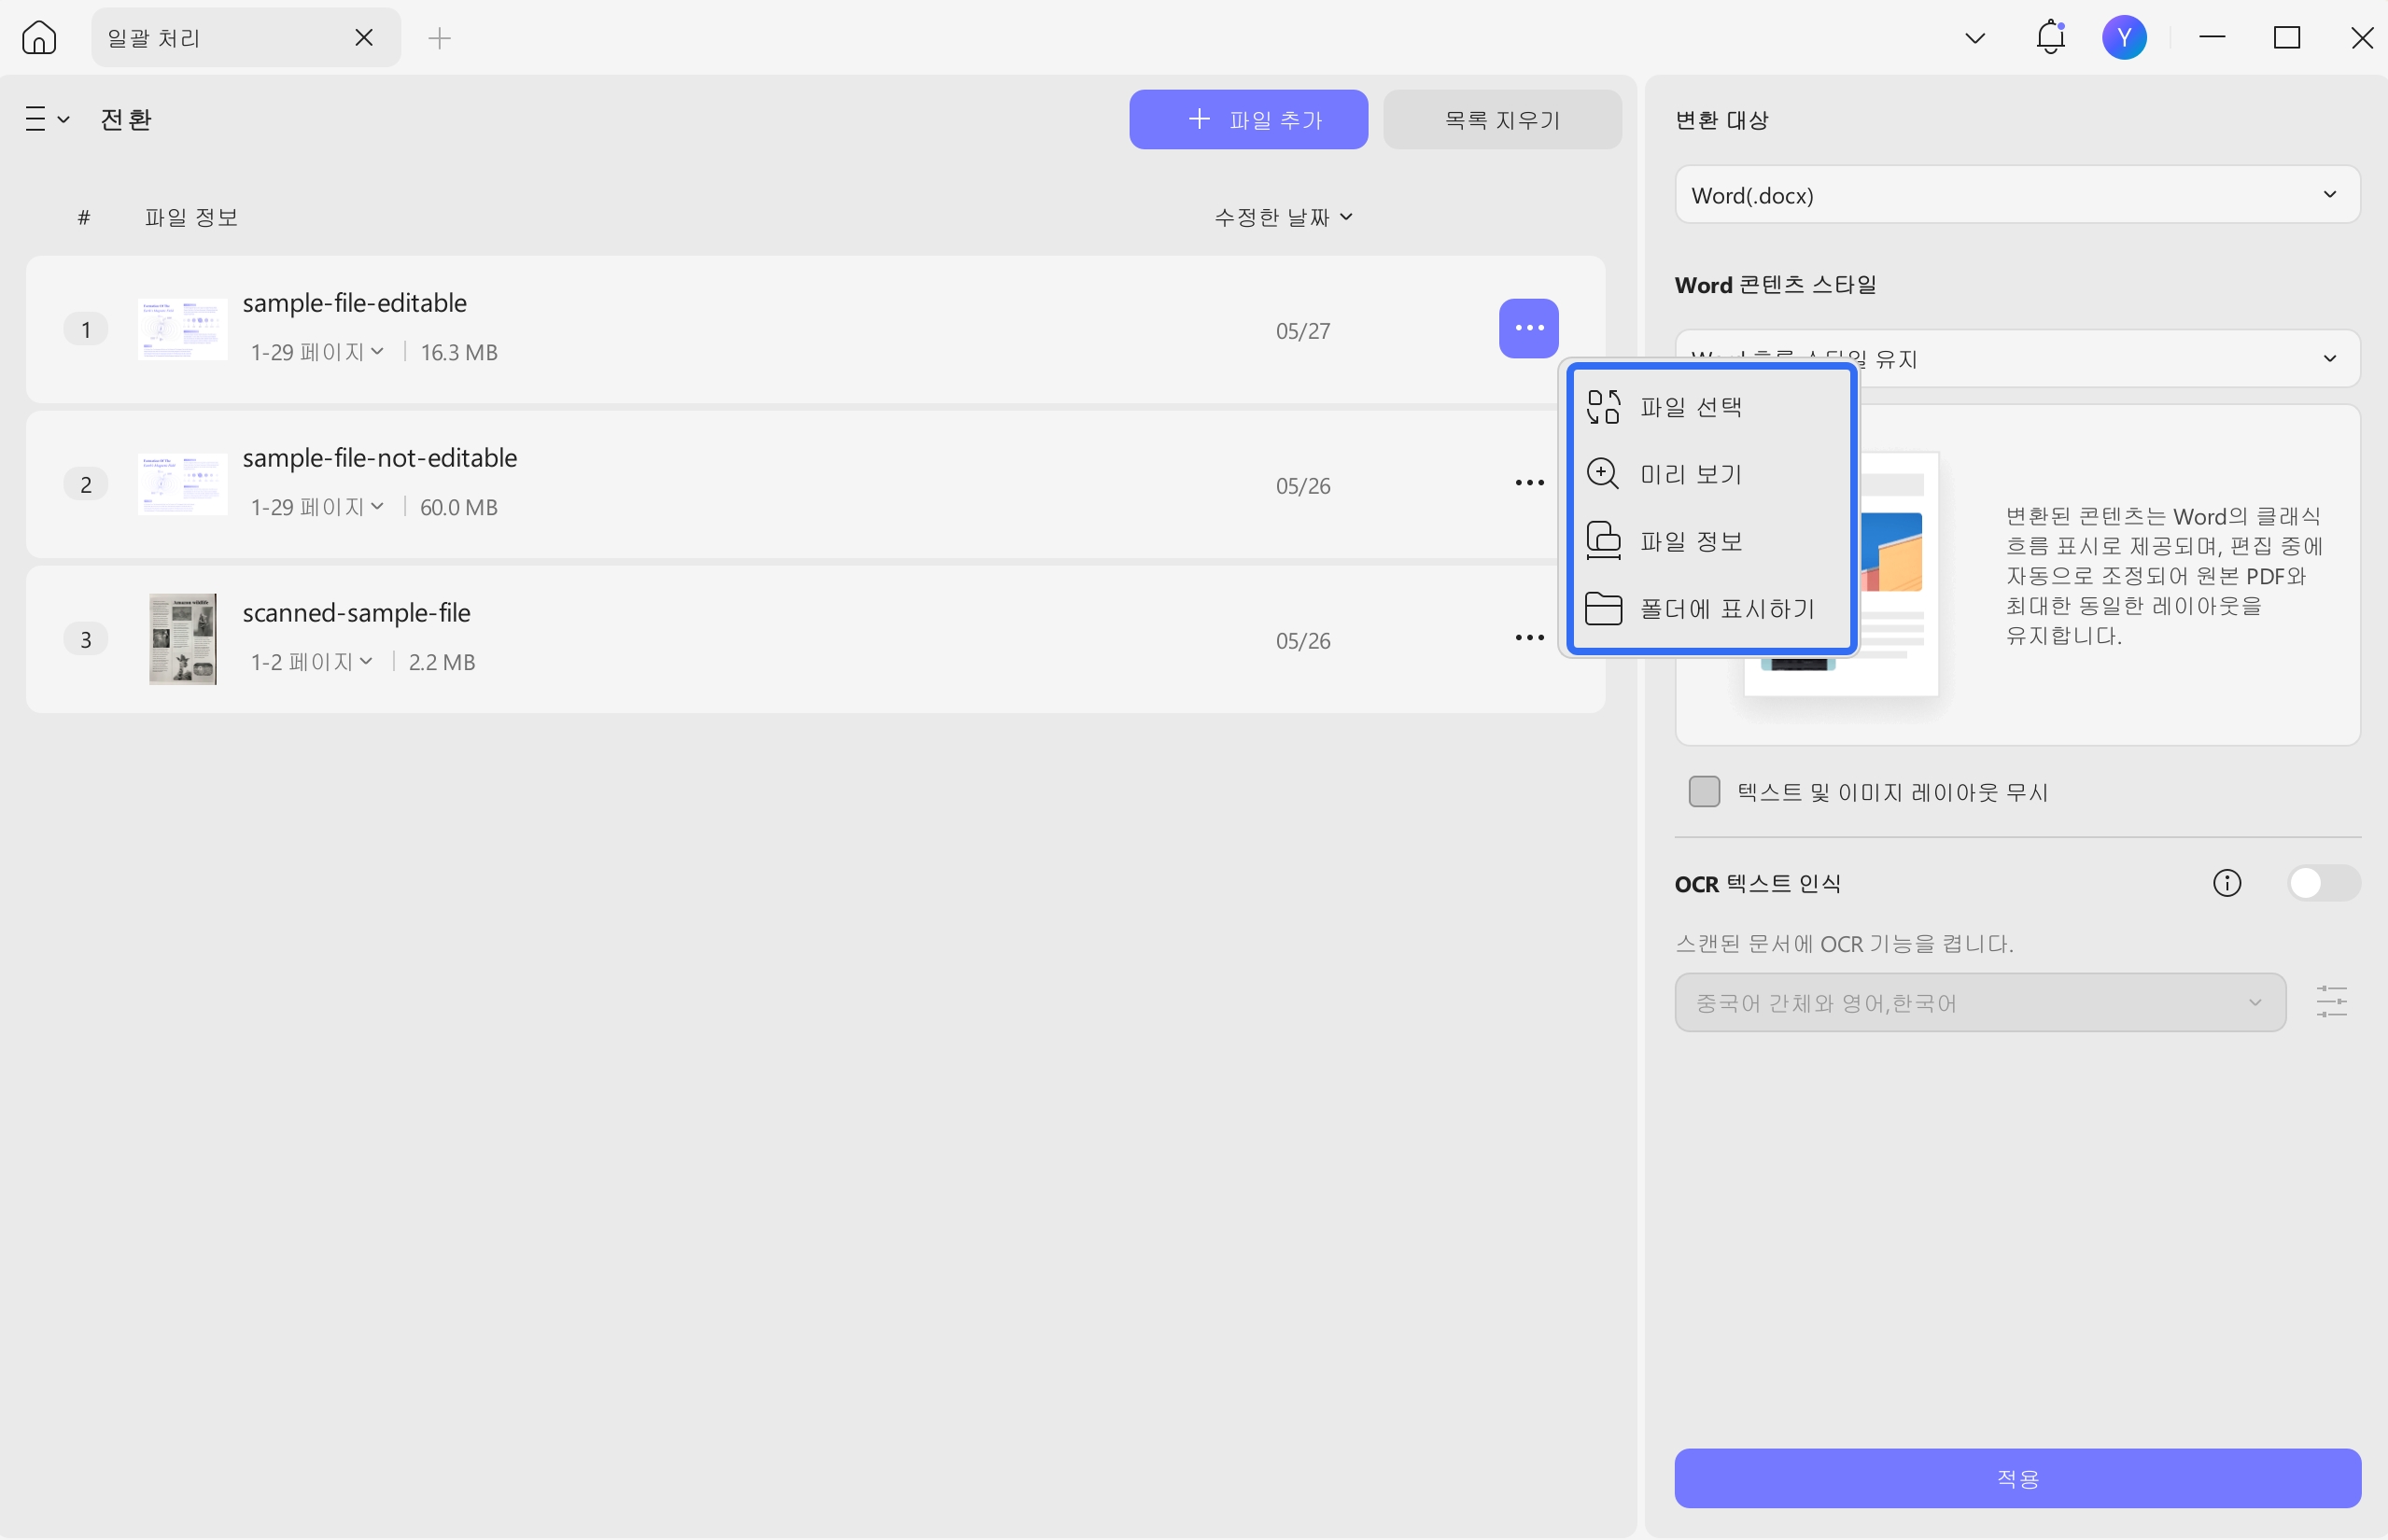Choose 미리 보기 from context menu
Screen dimensions: 2388x1540
tap(1712, 474)
